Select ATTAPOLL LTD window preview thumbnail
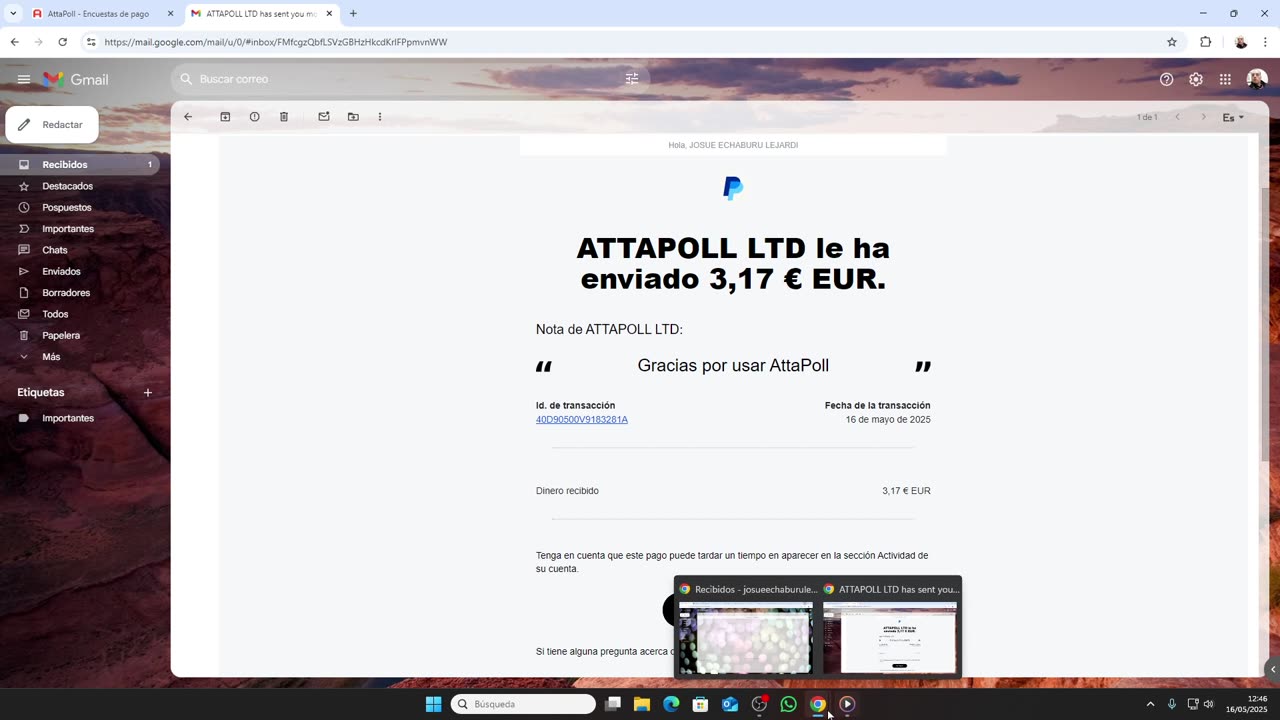 (x=890, y=638)
